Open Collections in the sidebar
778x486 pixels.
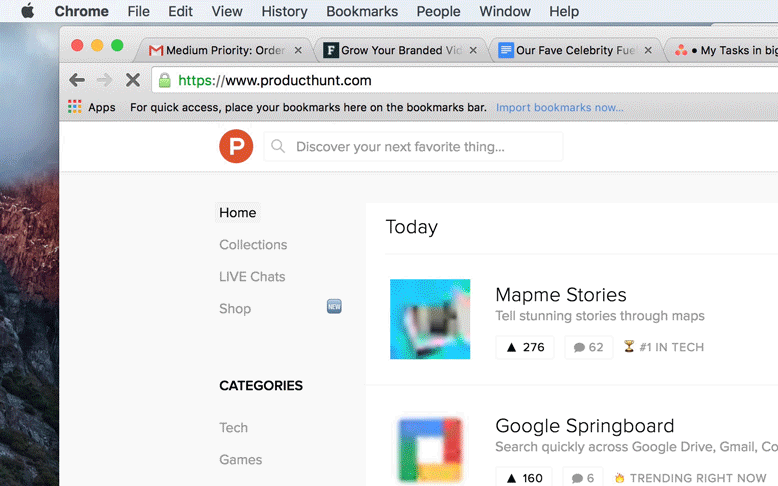coord(253,244)
